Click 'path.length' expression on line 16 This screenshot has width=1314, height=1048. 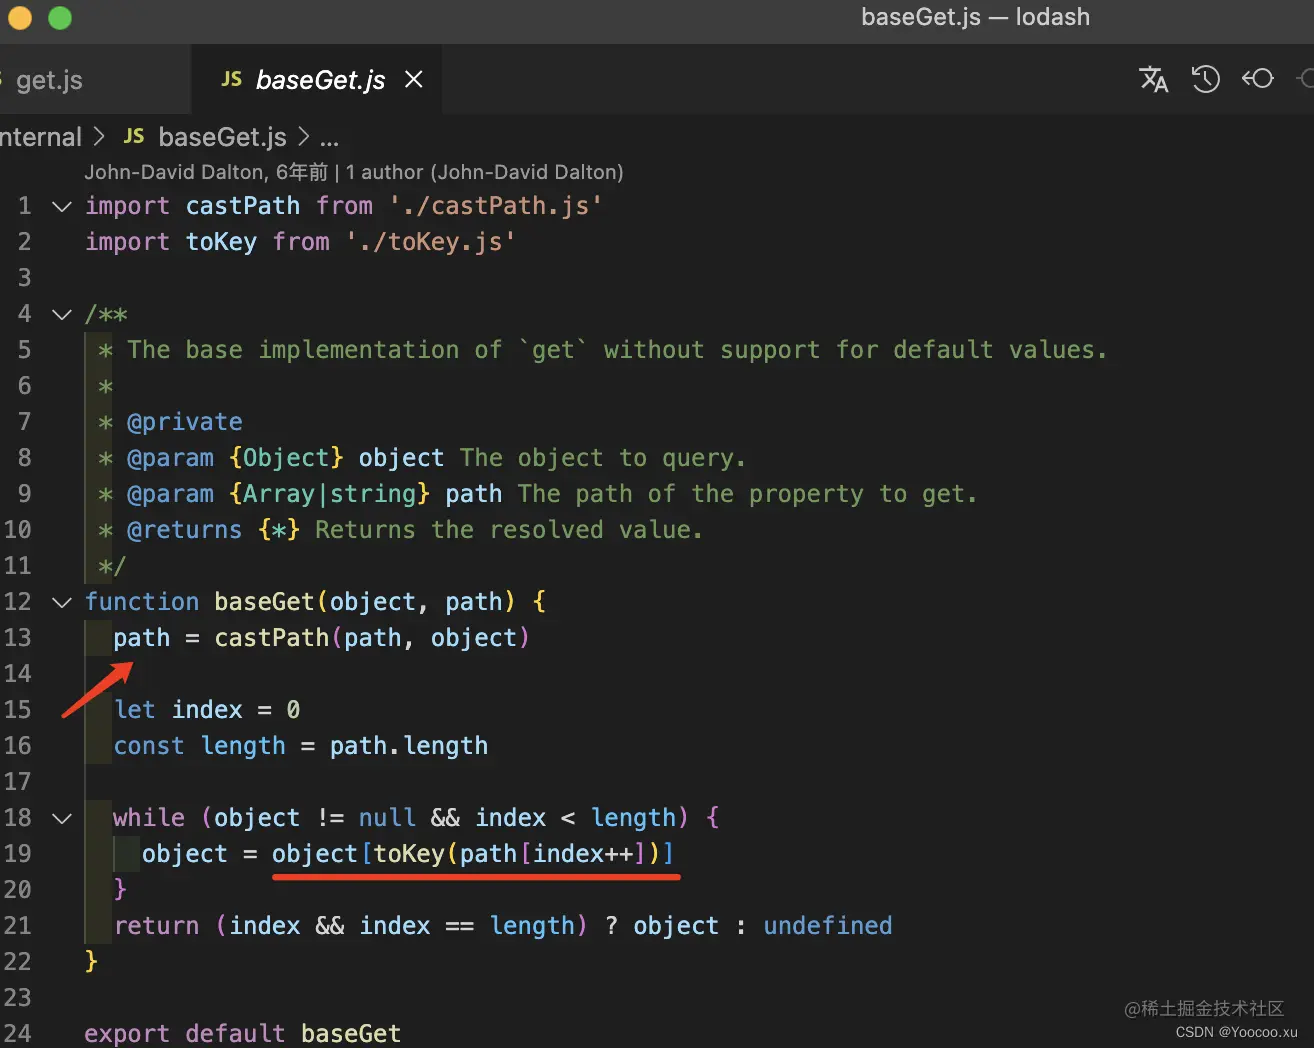pos(409,746)
